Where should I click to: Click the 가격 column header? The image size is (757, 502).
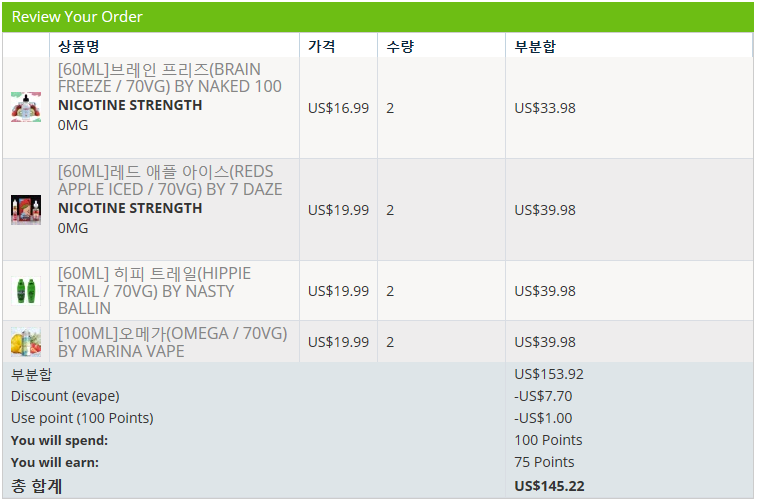[322, 46]
